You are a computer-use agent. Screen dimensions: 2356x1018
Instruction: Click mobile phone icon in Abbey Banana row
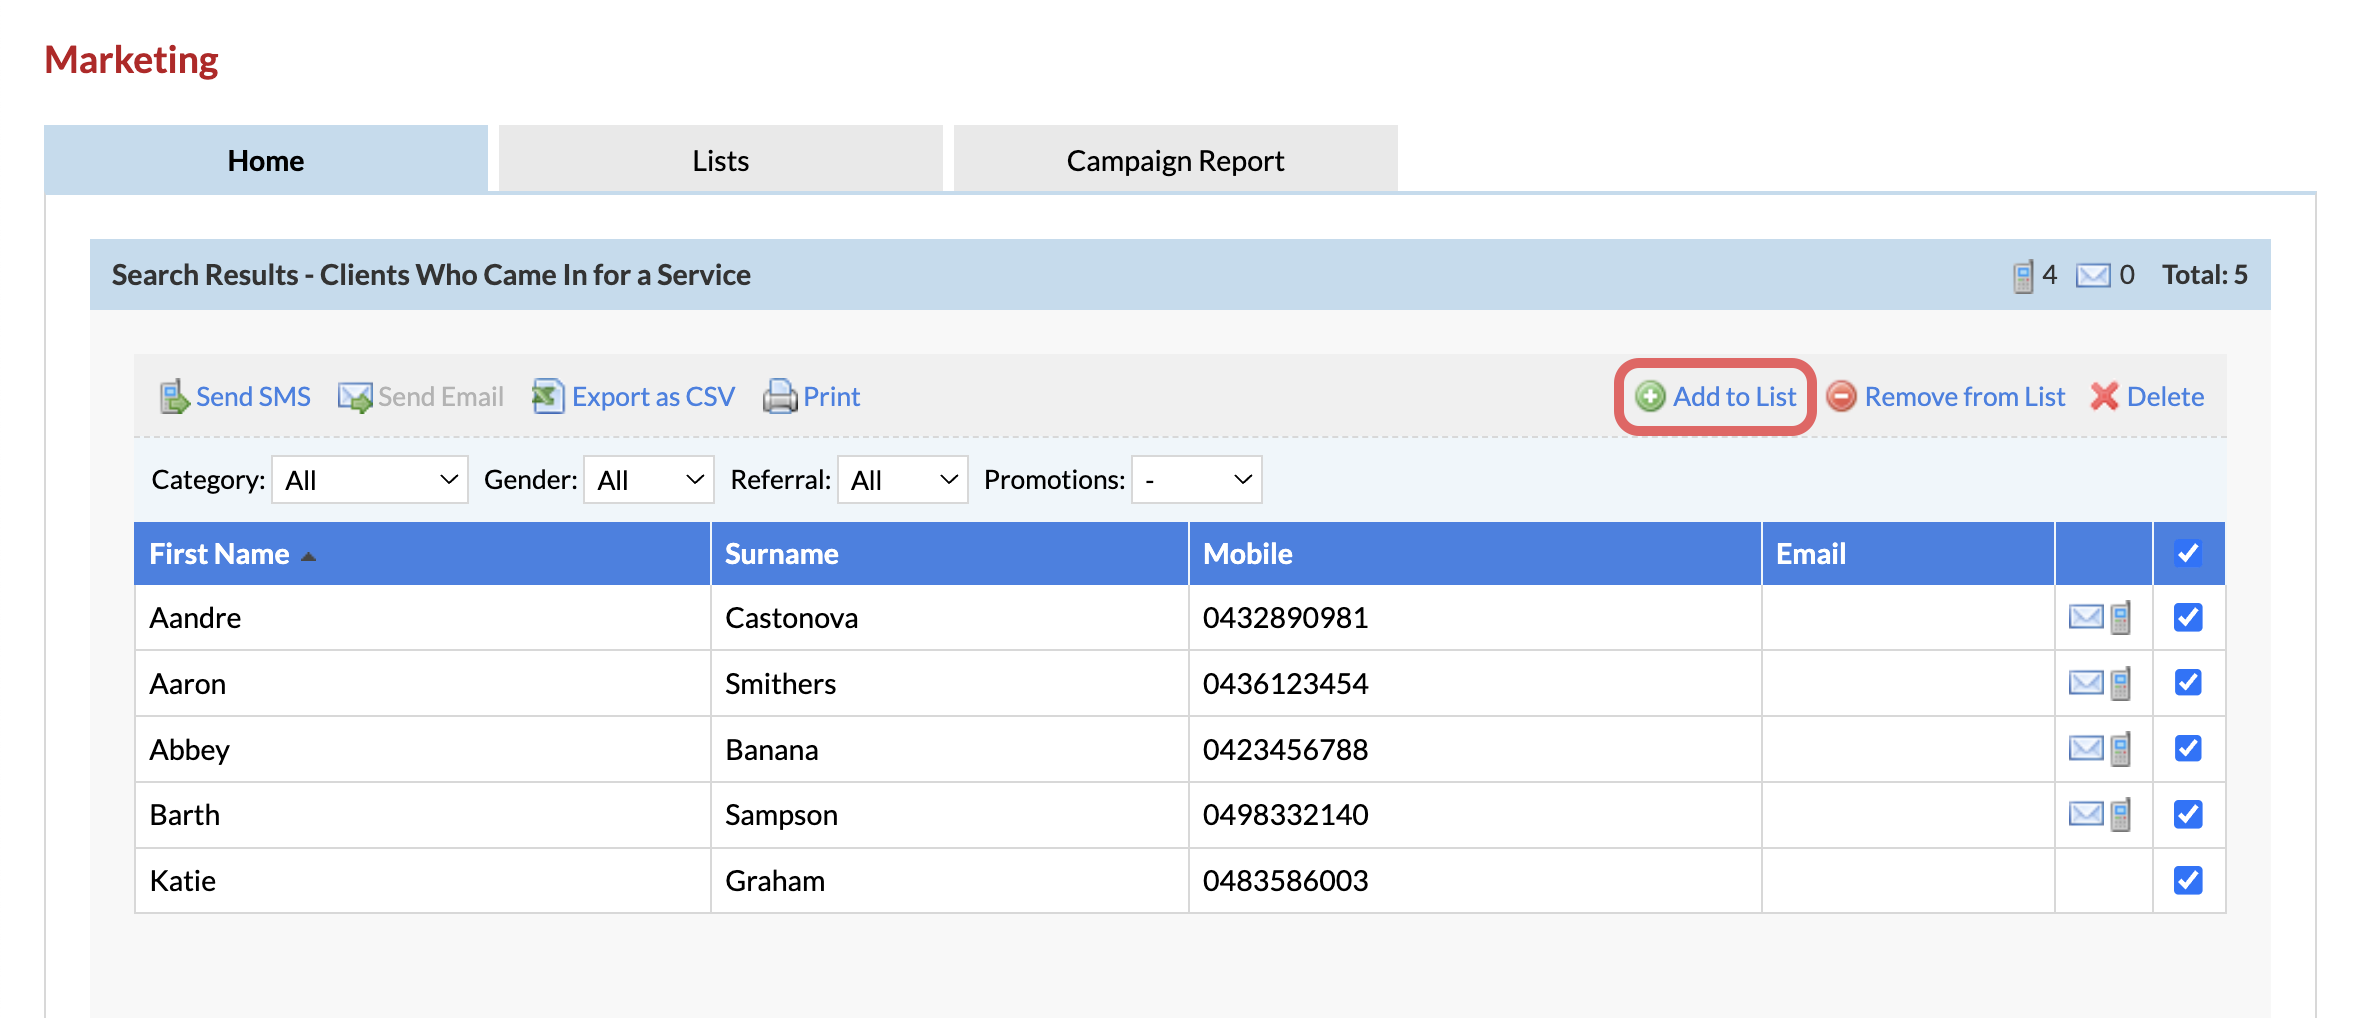(2121, 749)
